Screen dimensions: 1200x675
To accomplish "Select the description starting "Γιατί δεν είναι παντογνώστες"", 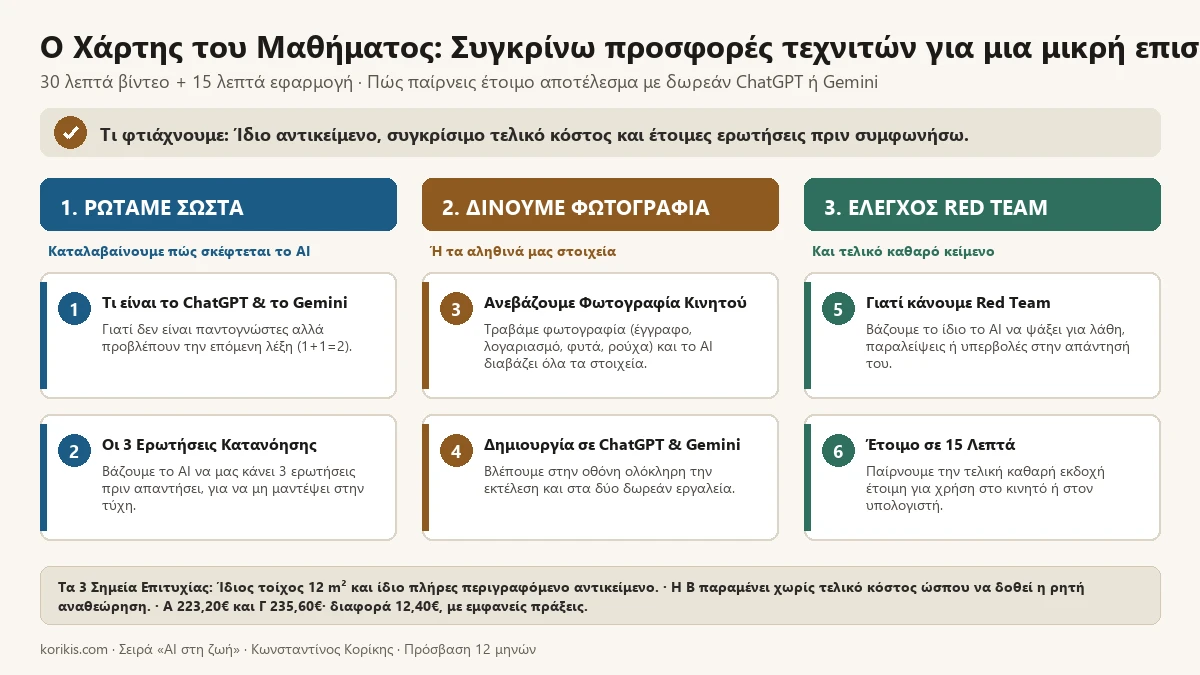I will [x=227, y=337].
